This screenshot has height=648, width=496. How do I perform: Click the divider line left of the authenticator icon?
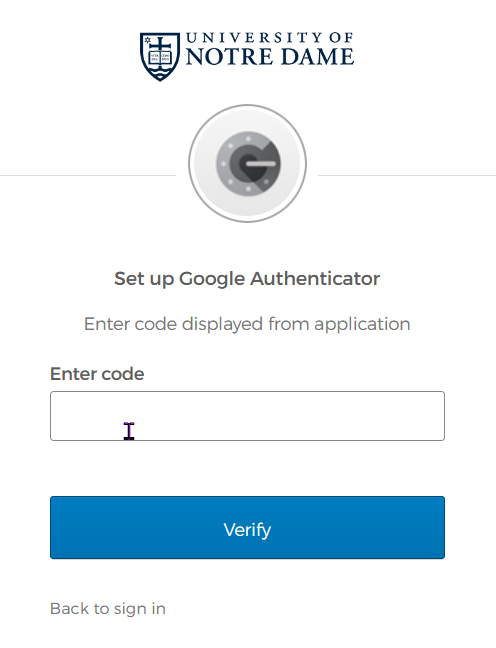88,176
